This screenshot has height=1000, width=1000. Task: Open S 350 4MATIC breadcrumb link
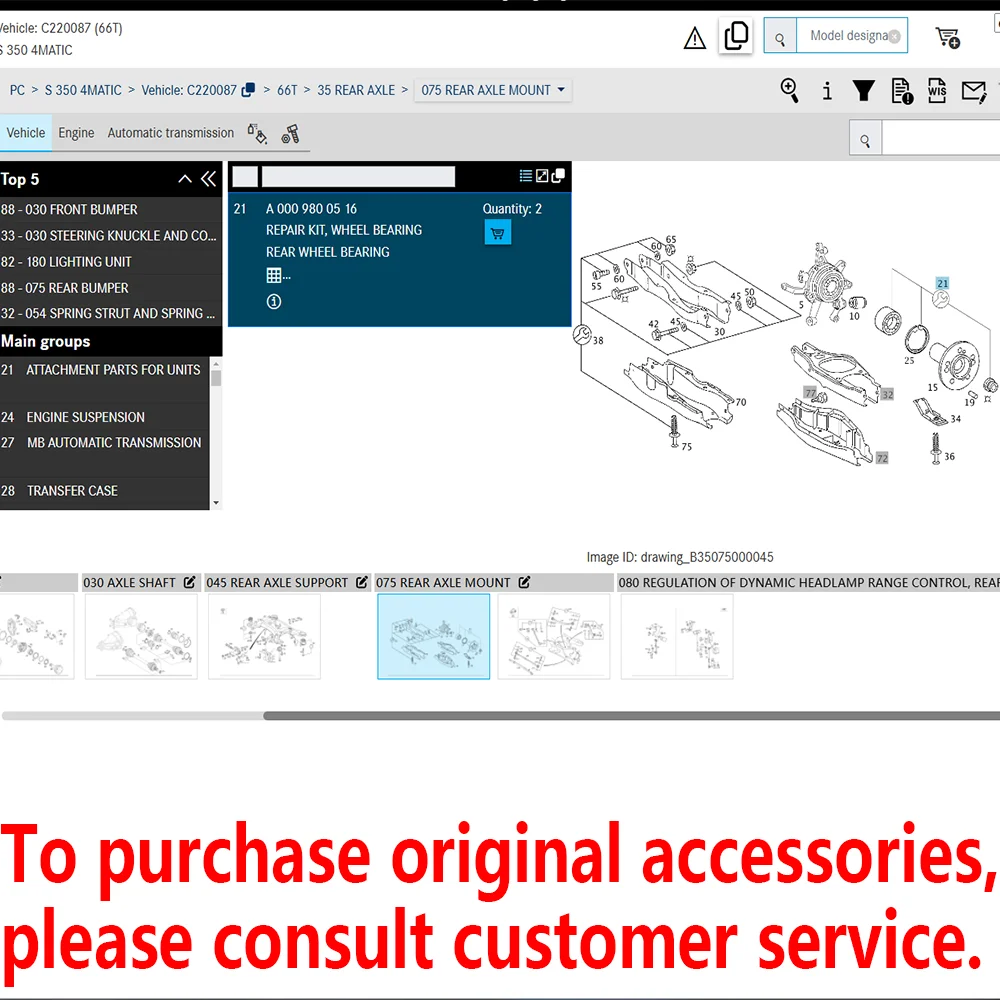click(x=83, y=90)
